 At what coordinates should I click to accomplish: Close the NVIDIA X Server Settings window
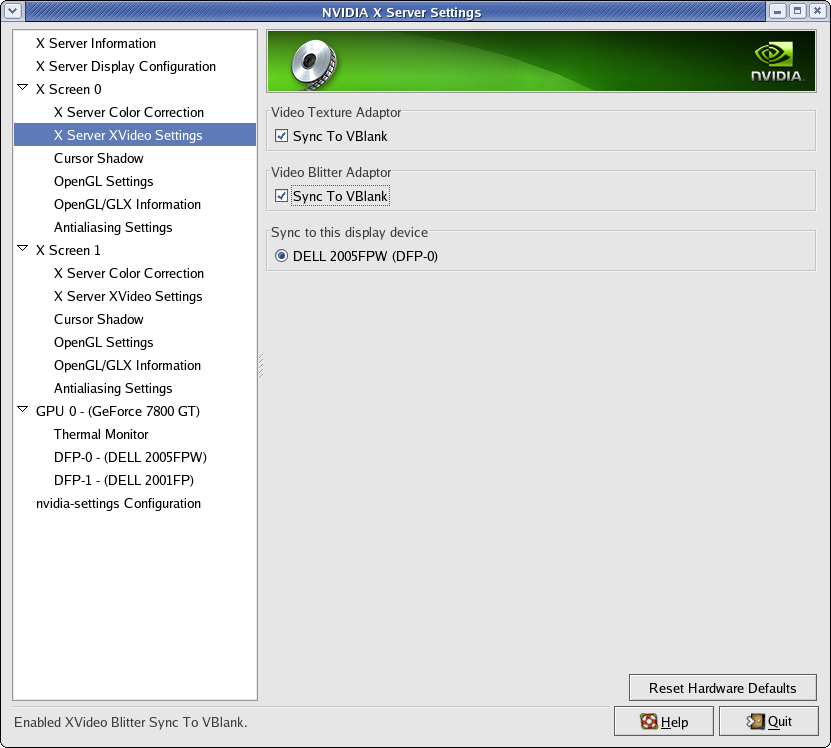pos(818,11)
